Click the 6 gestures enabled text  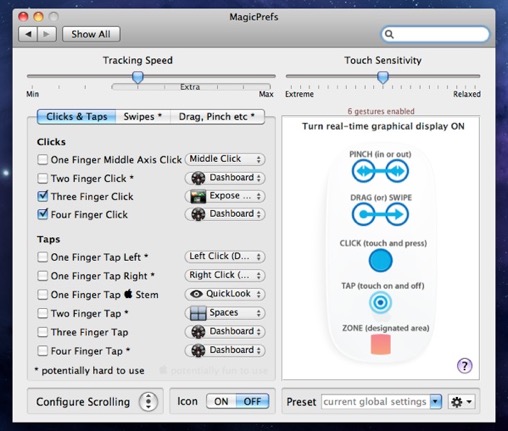[x=381, y=111]
